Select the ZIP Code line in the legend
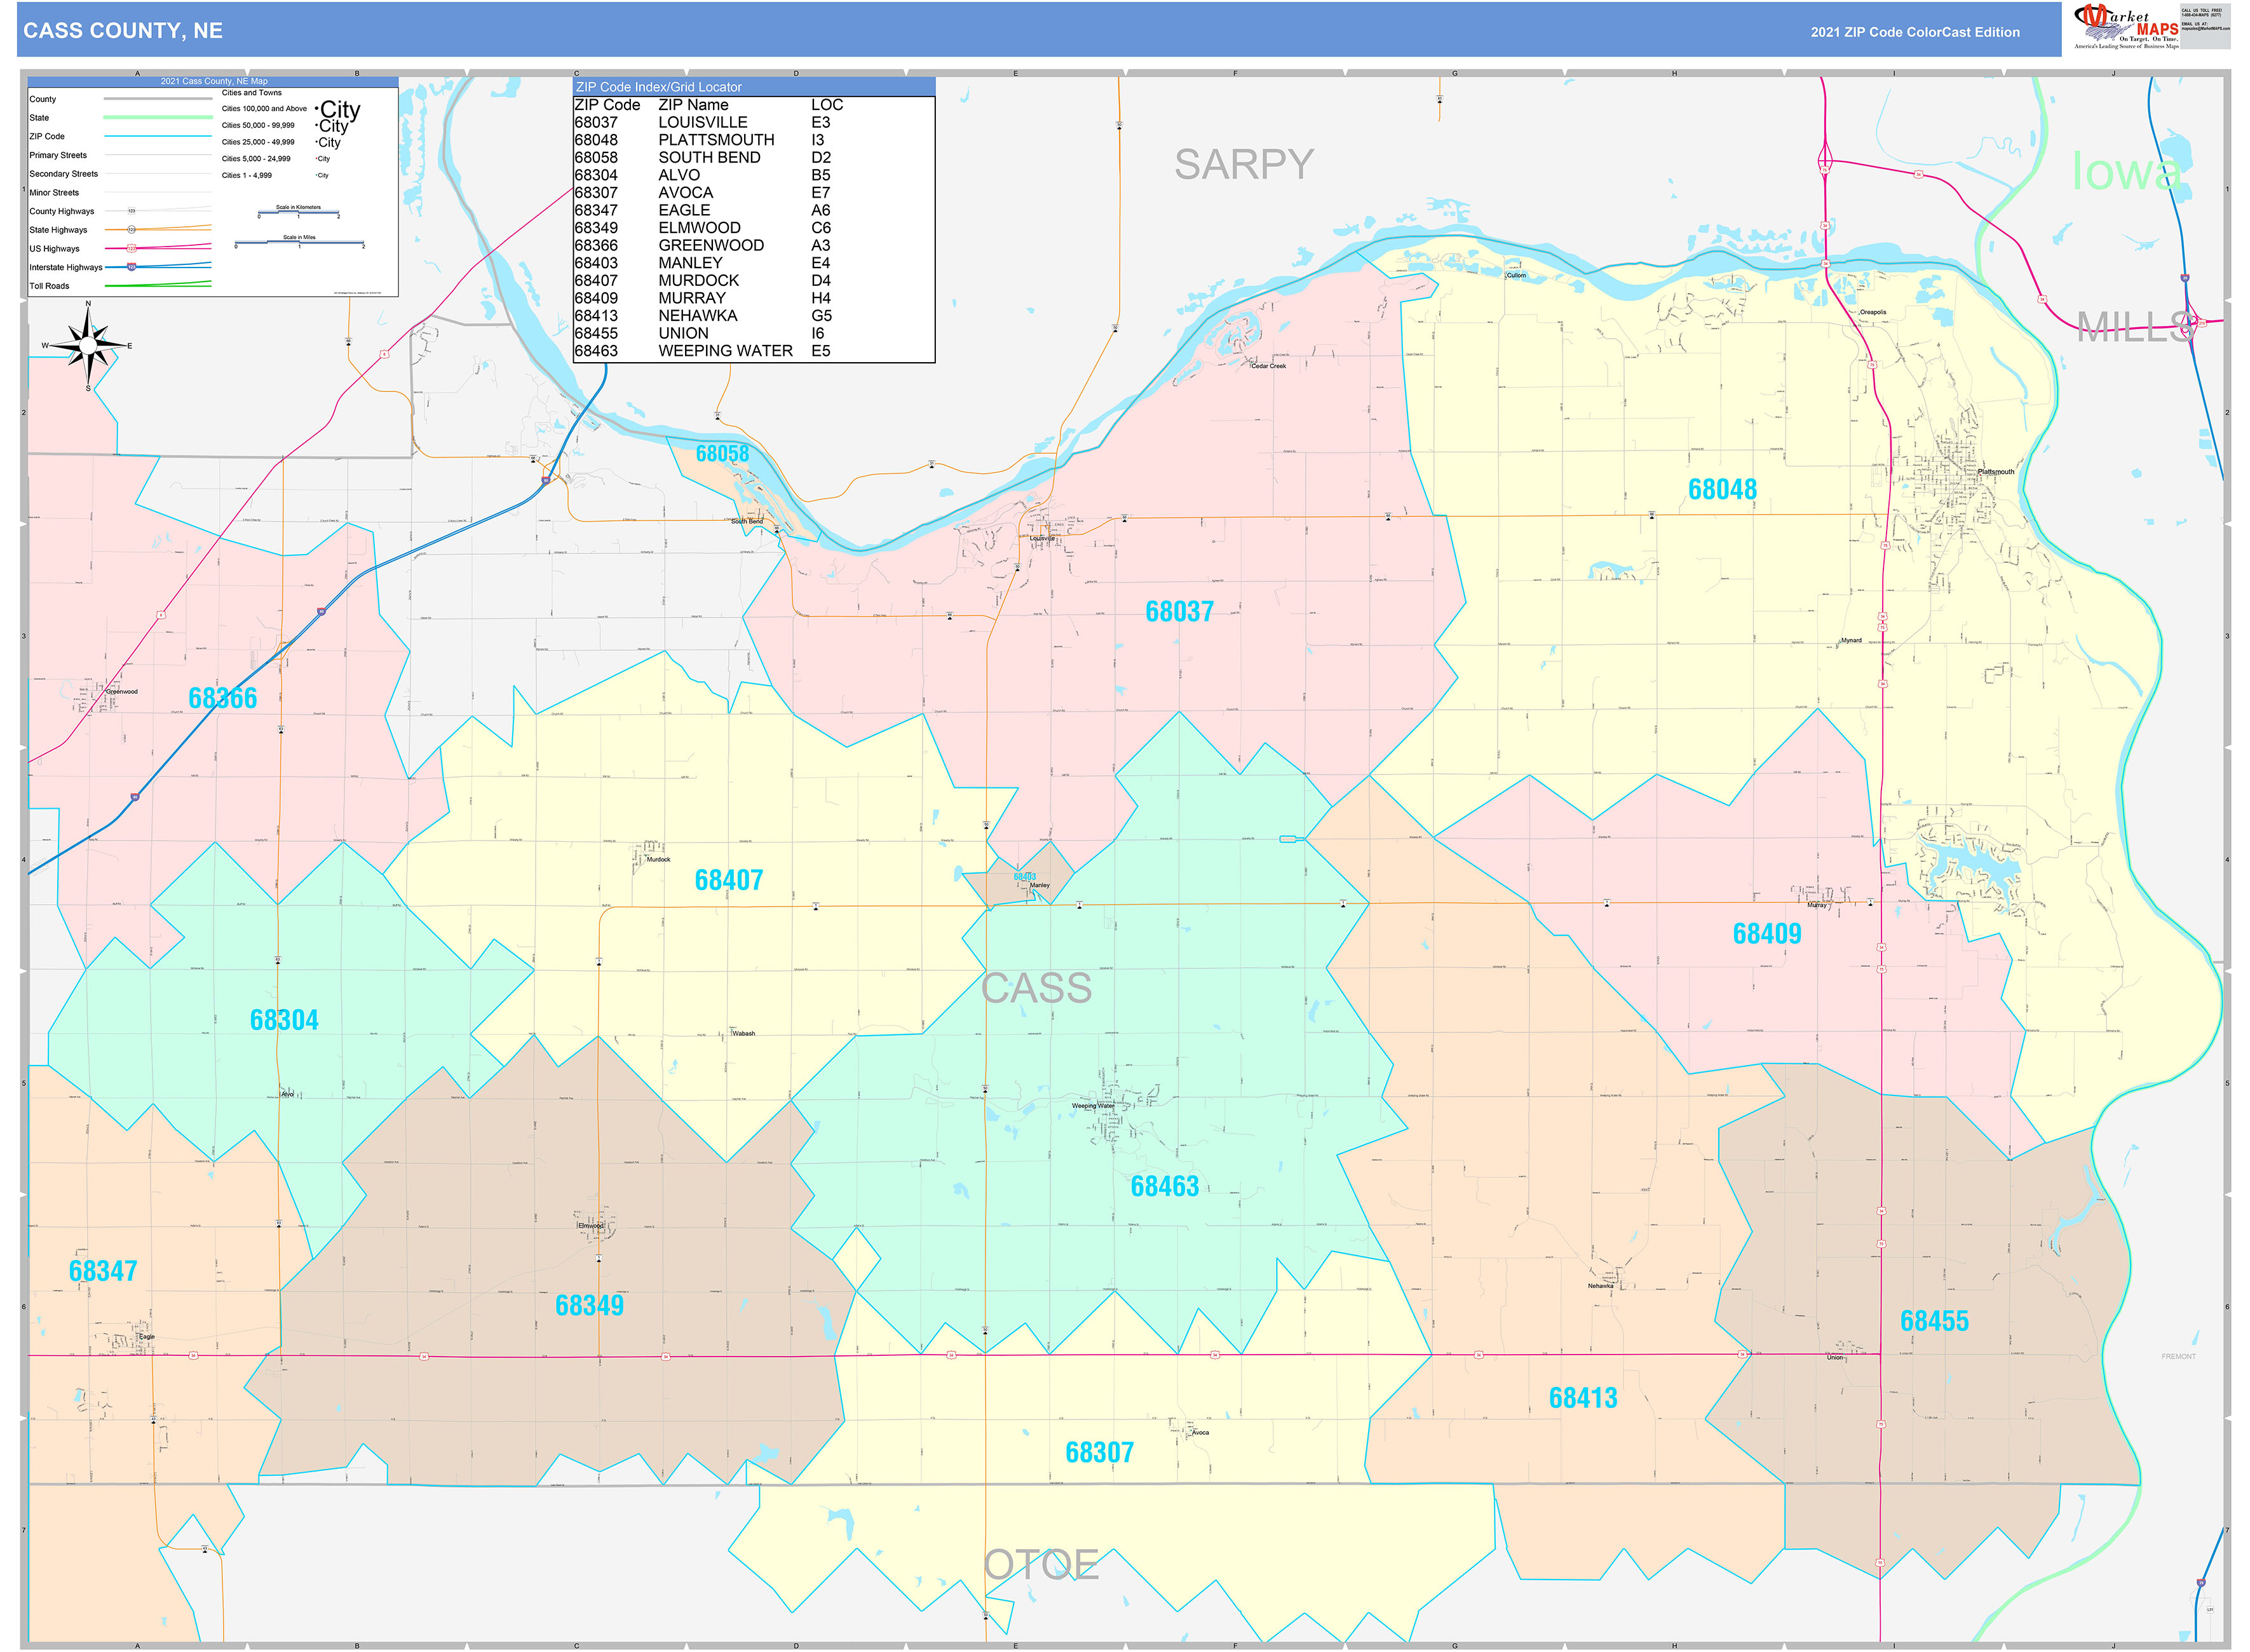 coord(157,136)
